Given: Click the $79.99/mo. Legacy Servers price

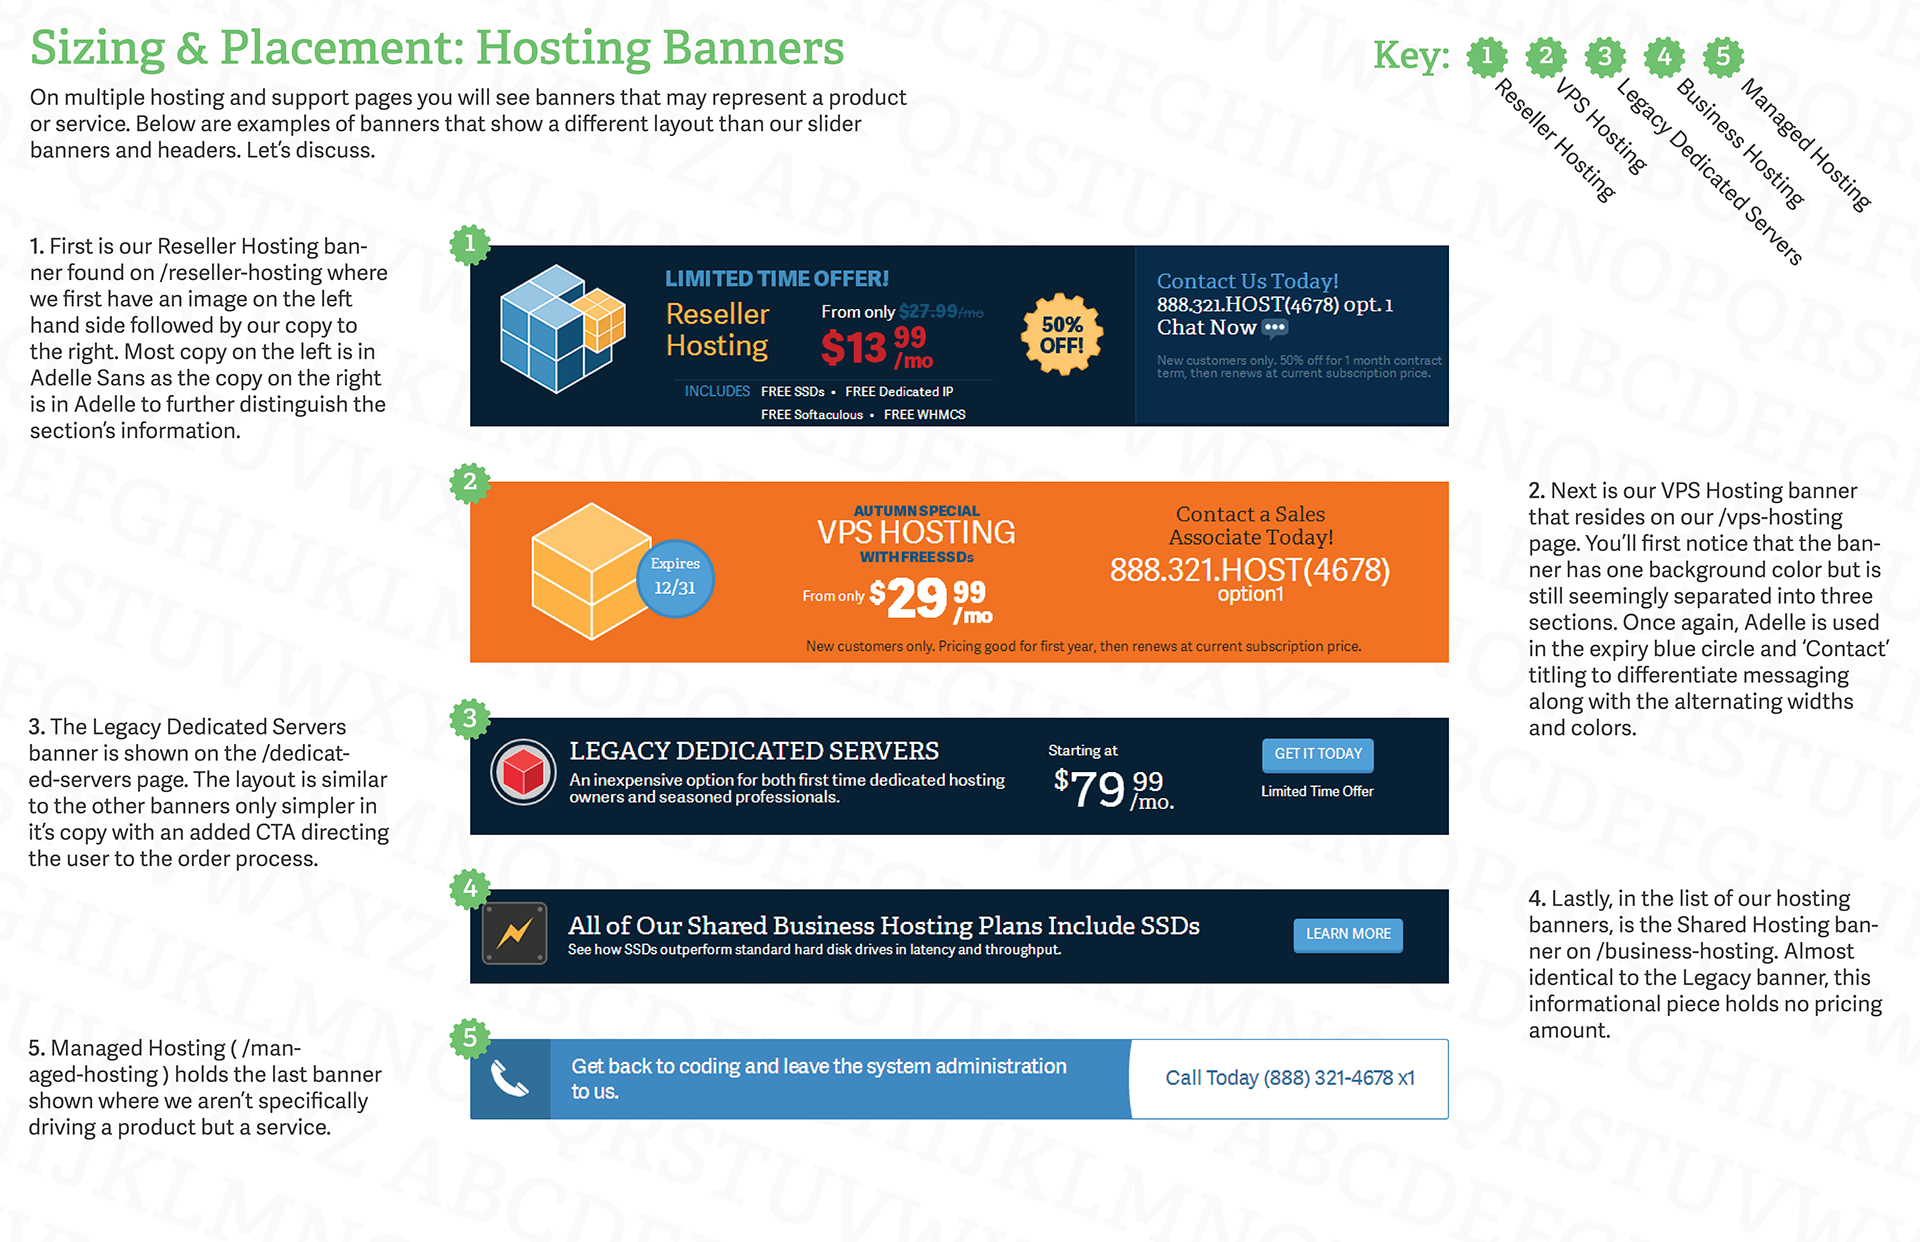Looking at the screenshot, I should pos(1112,788).
